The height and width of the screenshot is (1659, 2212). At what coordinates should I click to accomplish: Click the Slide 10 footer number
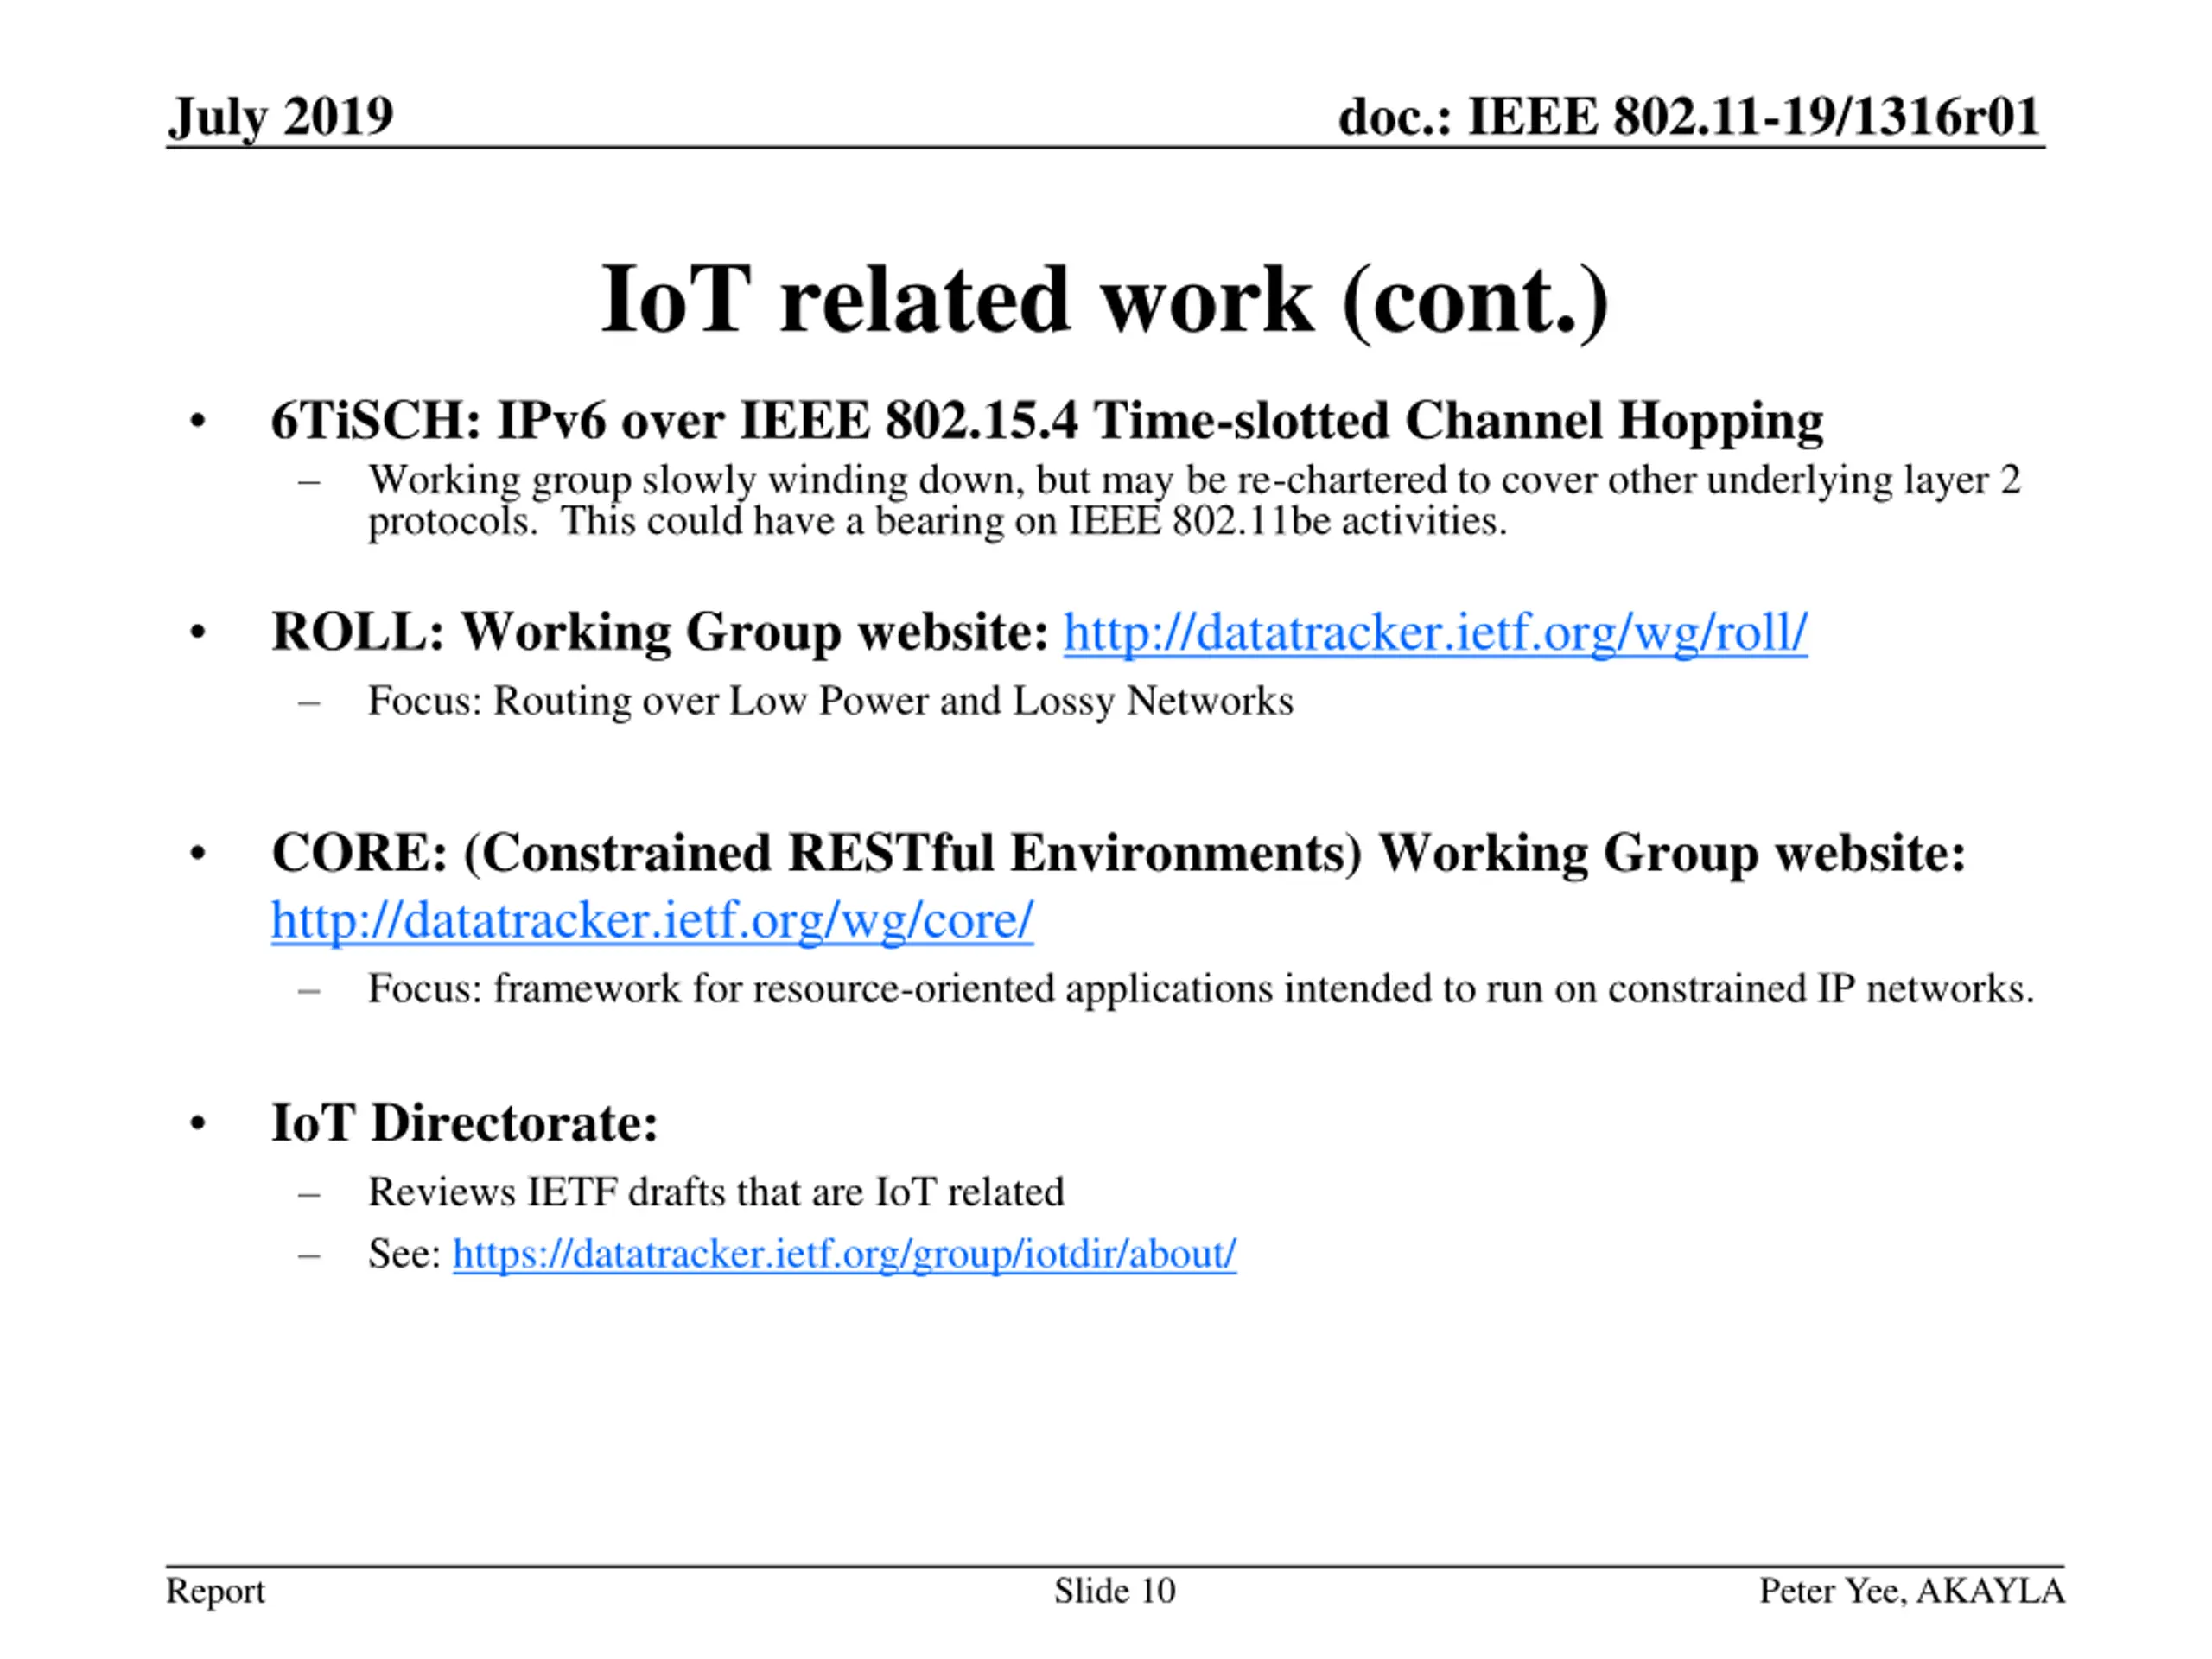click(1114, 1591)
